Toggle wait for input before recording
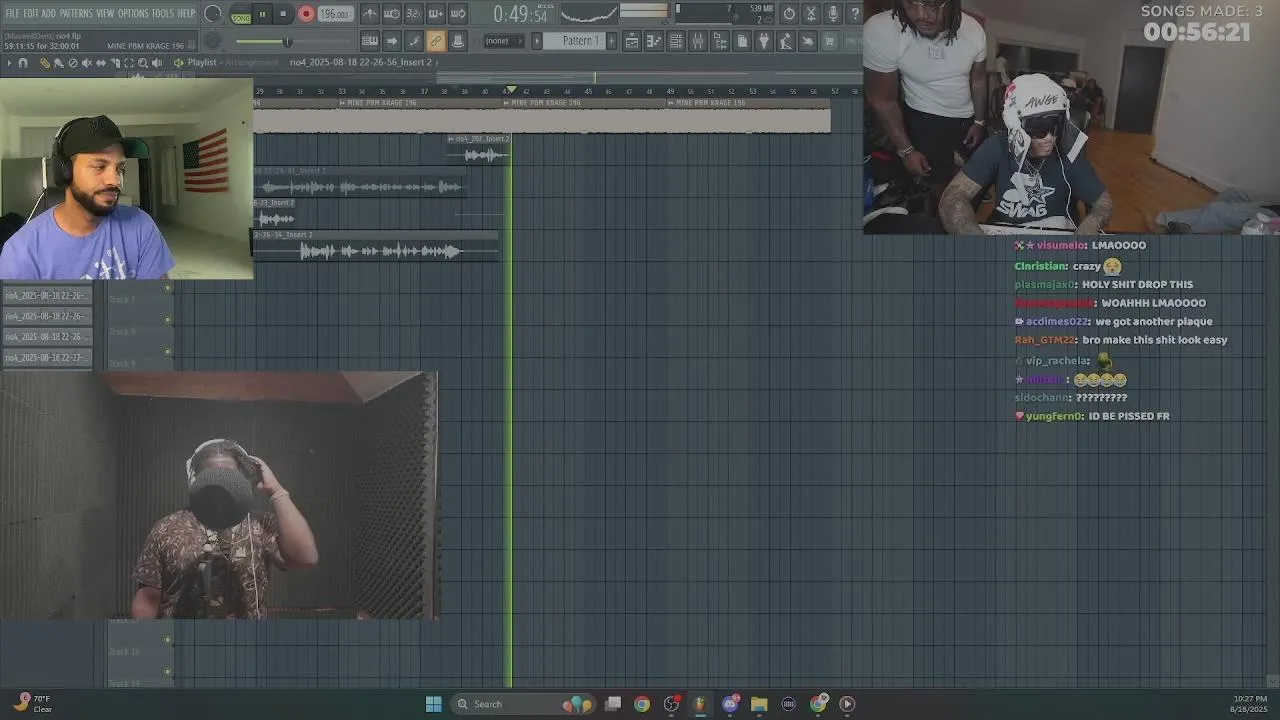This screenshot has width=1280, height=720. (x=392, y=14)
